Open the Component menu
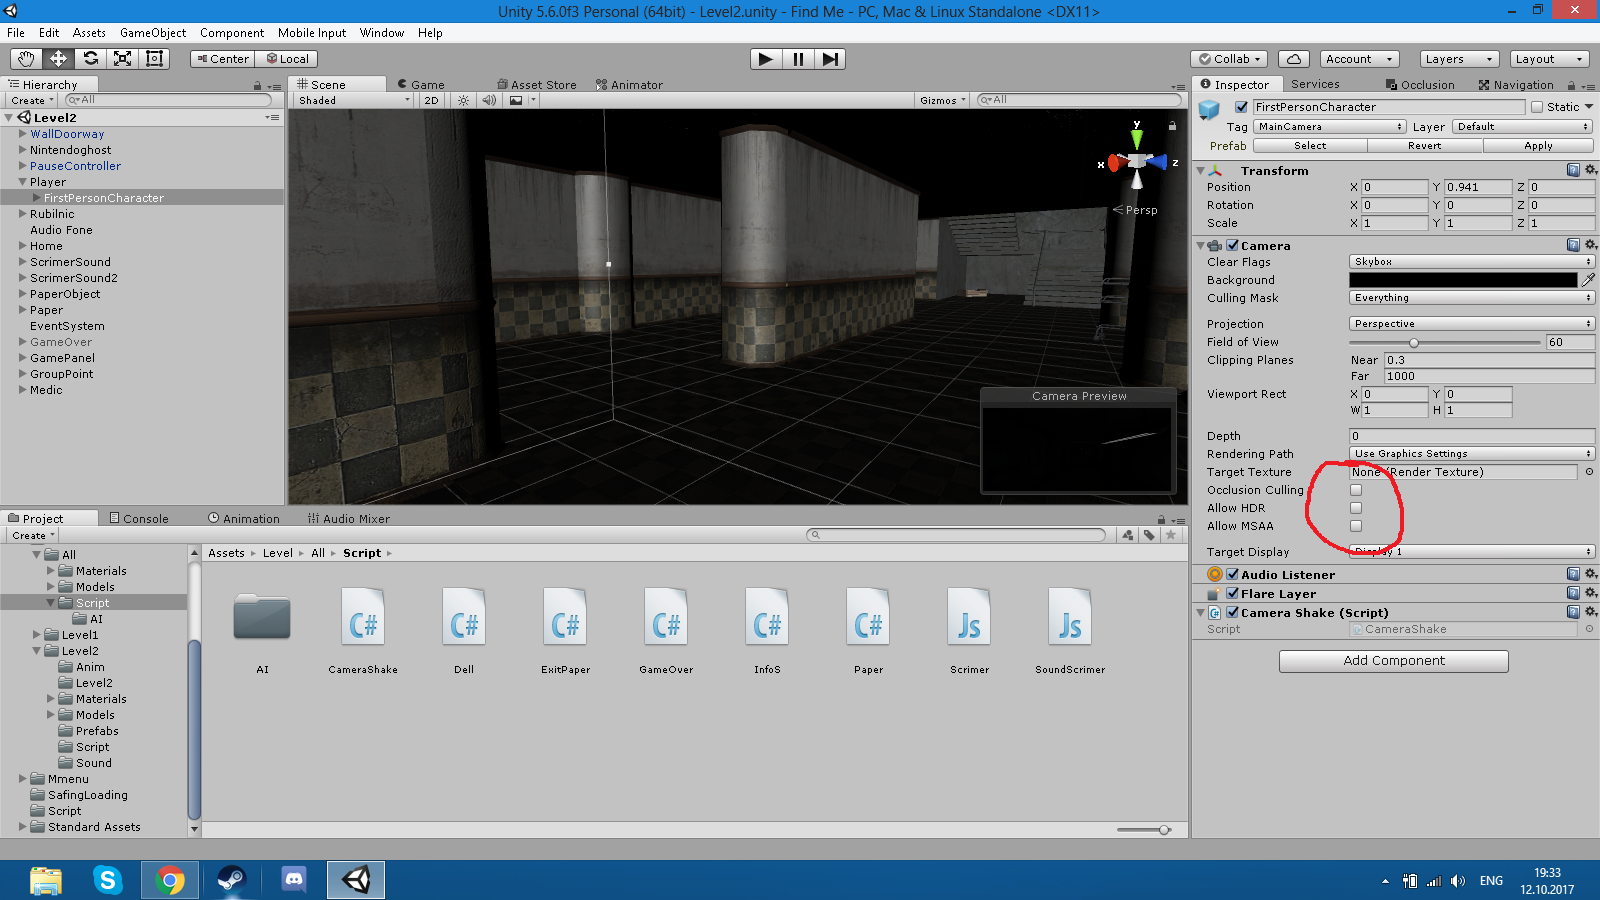The image size is (1600, 900). [x=232, y=33]
